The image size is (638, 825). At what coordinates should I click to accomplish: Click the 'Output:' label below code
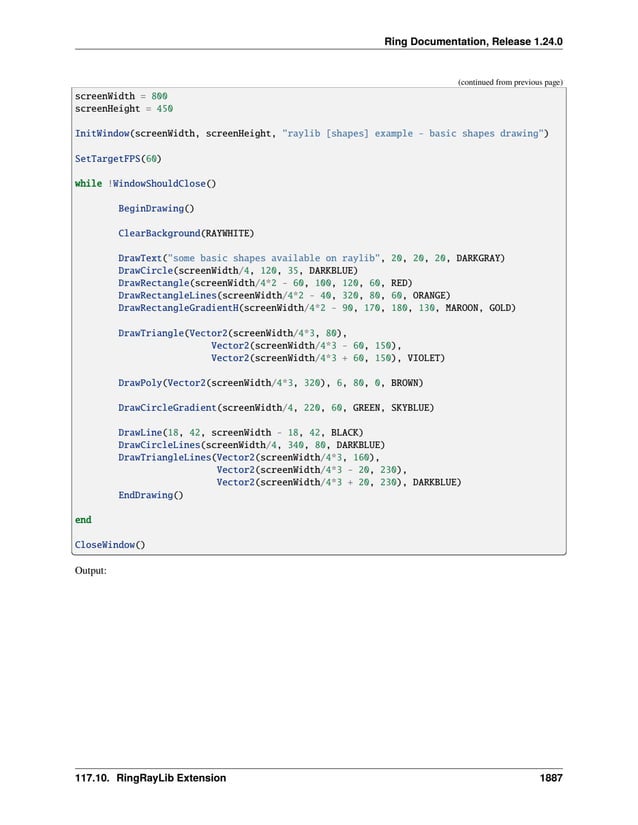tap(90, 571)
